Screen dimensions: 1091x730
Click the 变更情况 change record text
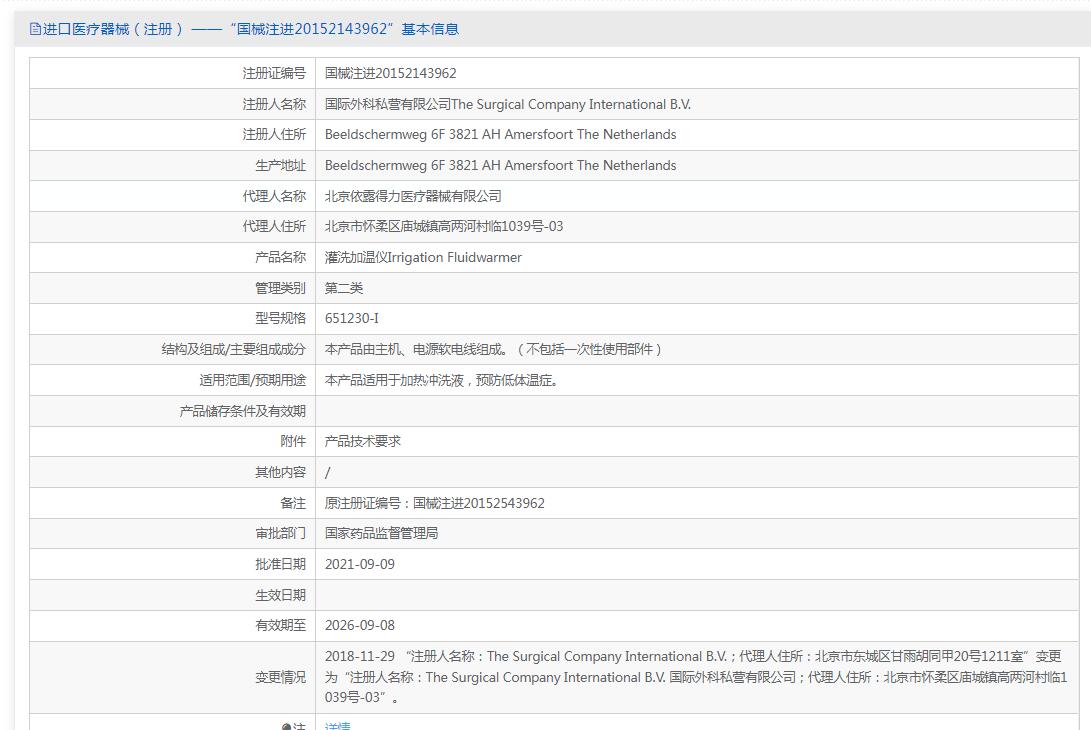(696, 677)
